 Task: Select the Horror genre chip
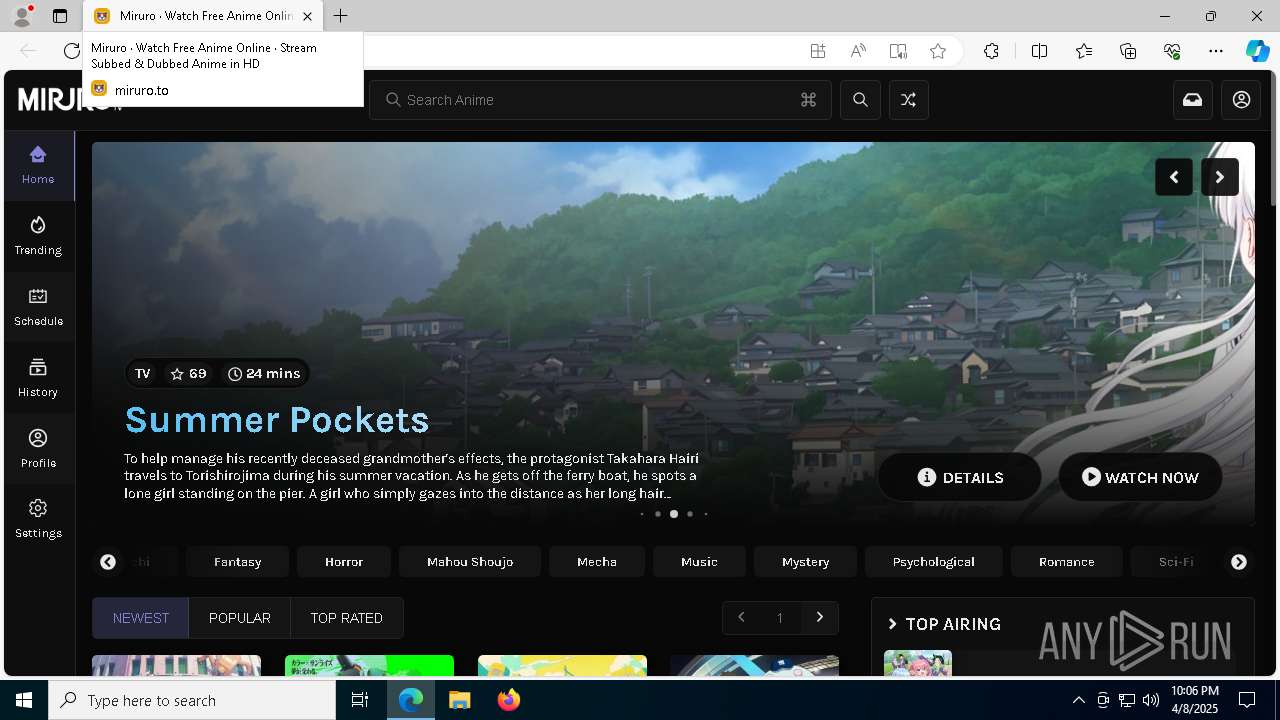tap(344, 562)
